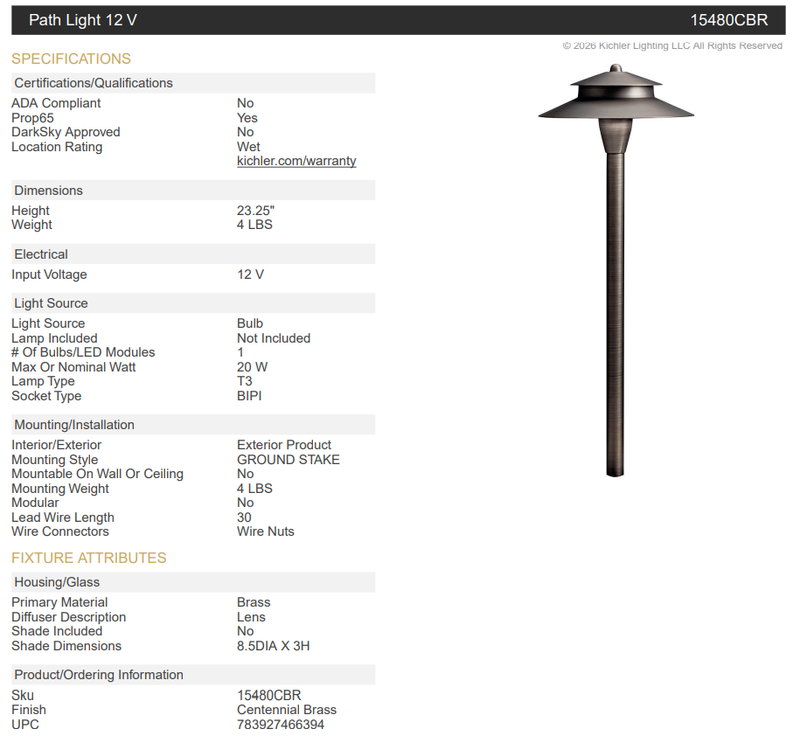Select the 15480CBR model number in header

pyautogui.click(x=729, y=20)
